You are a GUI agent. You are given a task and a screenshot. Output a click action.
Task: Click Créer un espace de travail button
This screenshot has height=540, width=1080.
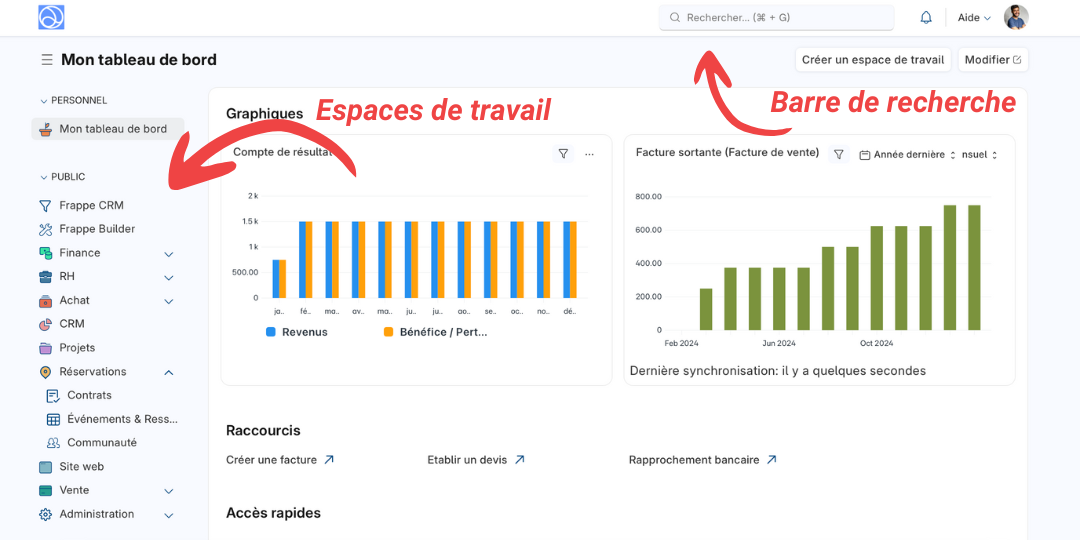coord(873,60)
